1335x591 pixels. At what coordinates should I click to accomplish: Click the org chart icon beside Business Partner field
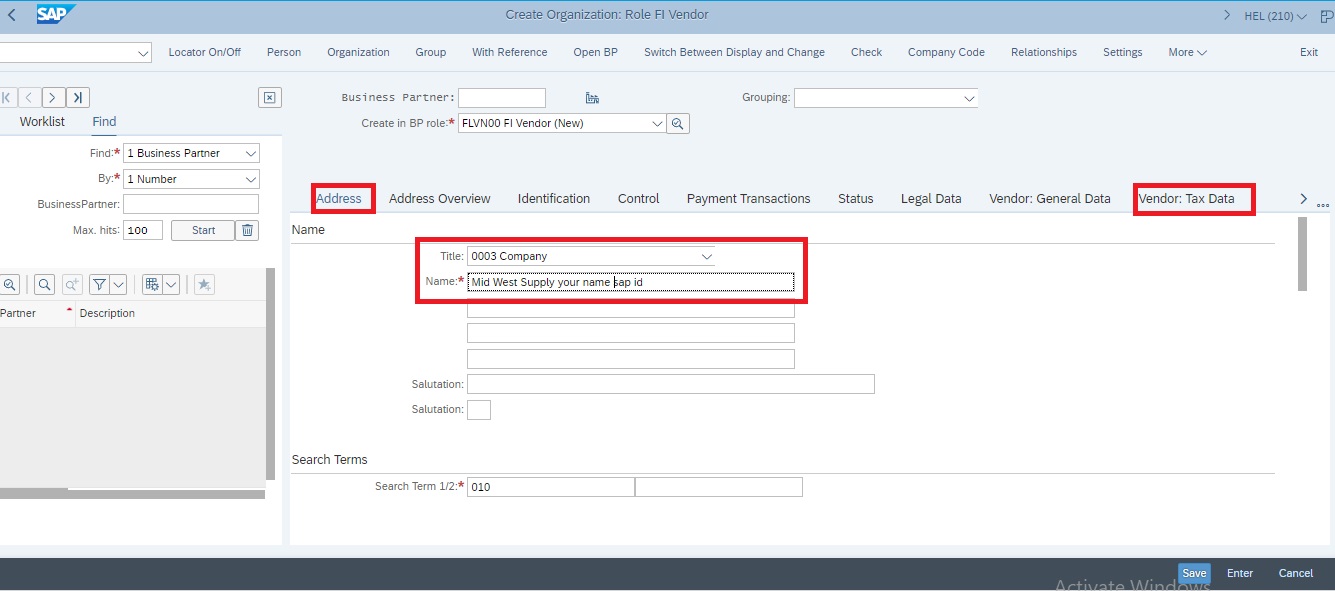592,97
